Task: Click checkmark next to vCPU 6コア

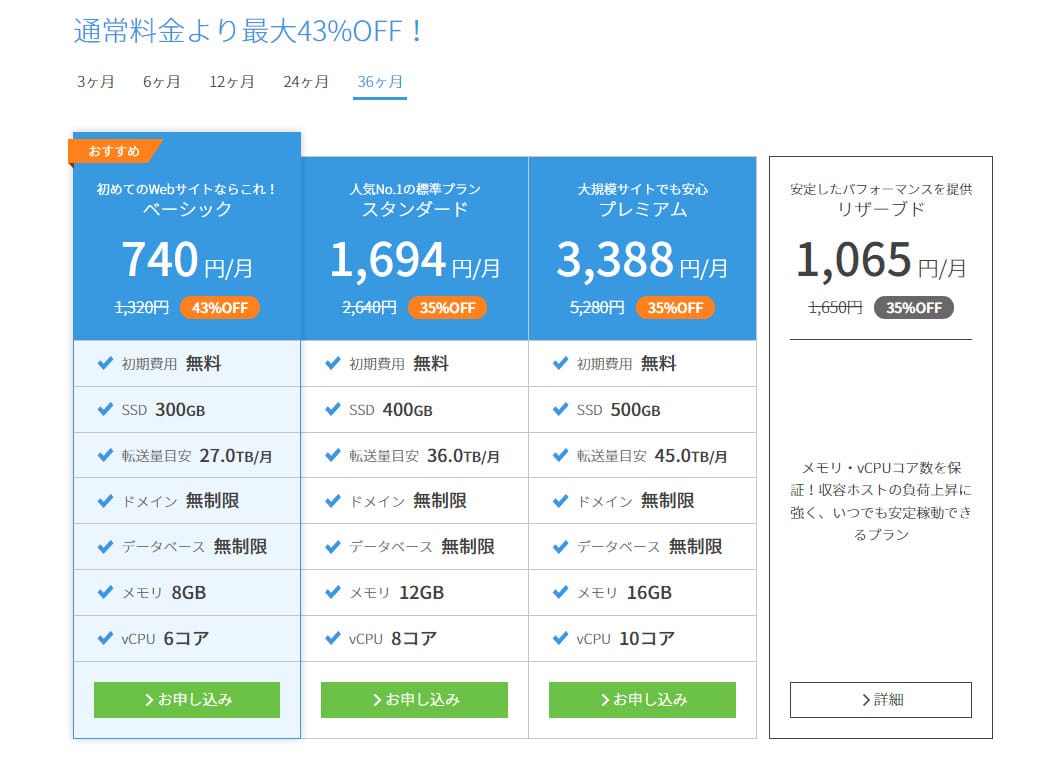Action: click(x=105, y=638)
